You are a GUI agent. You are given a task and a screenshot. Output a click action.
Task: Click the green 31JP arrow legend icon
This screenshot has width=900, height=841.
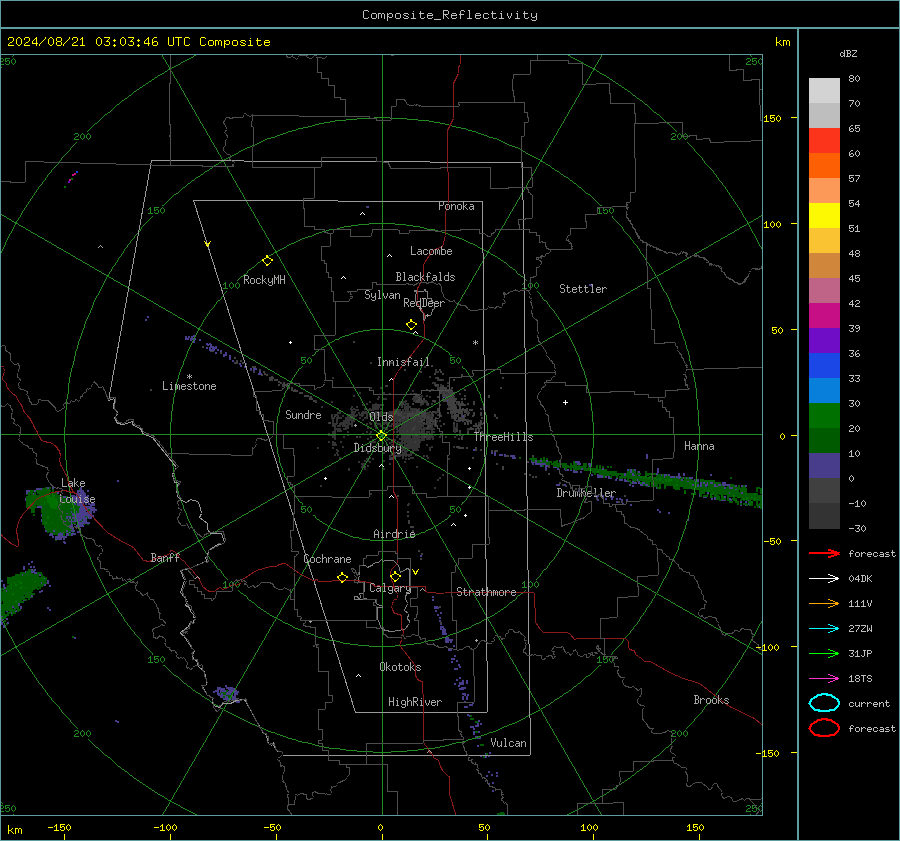(x=824, y=653)
